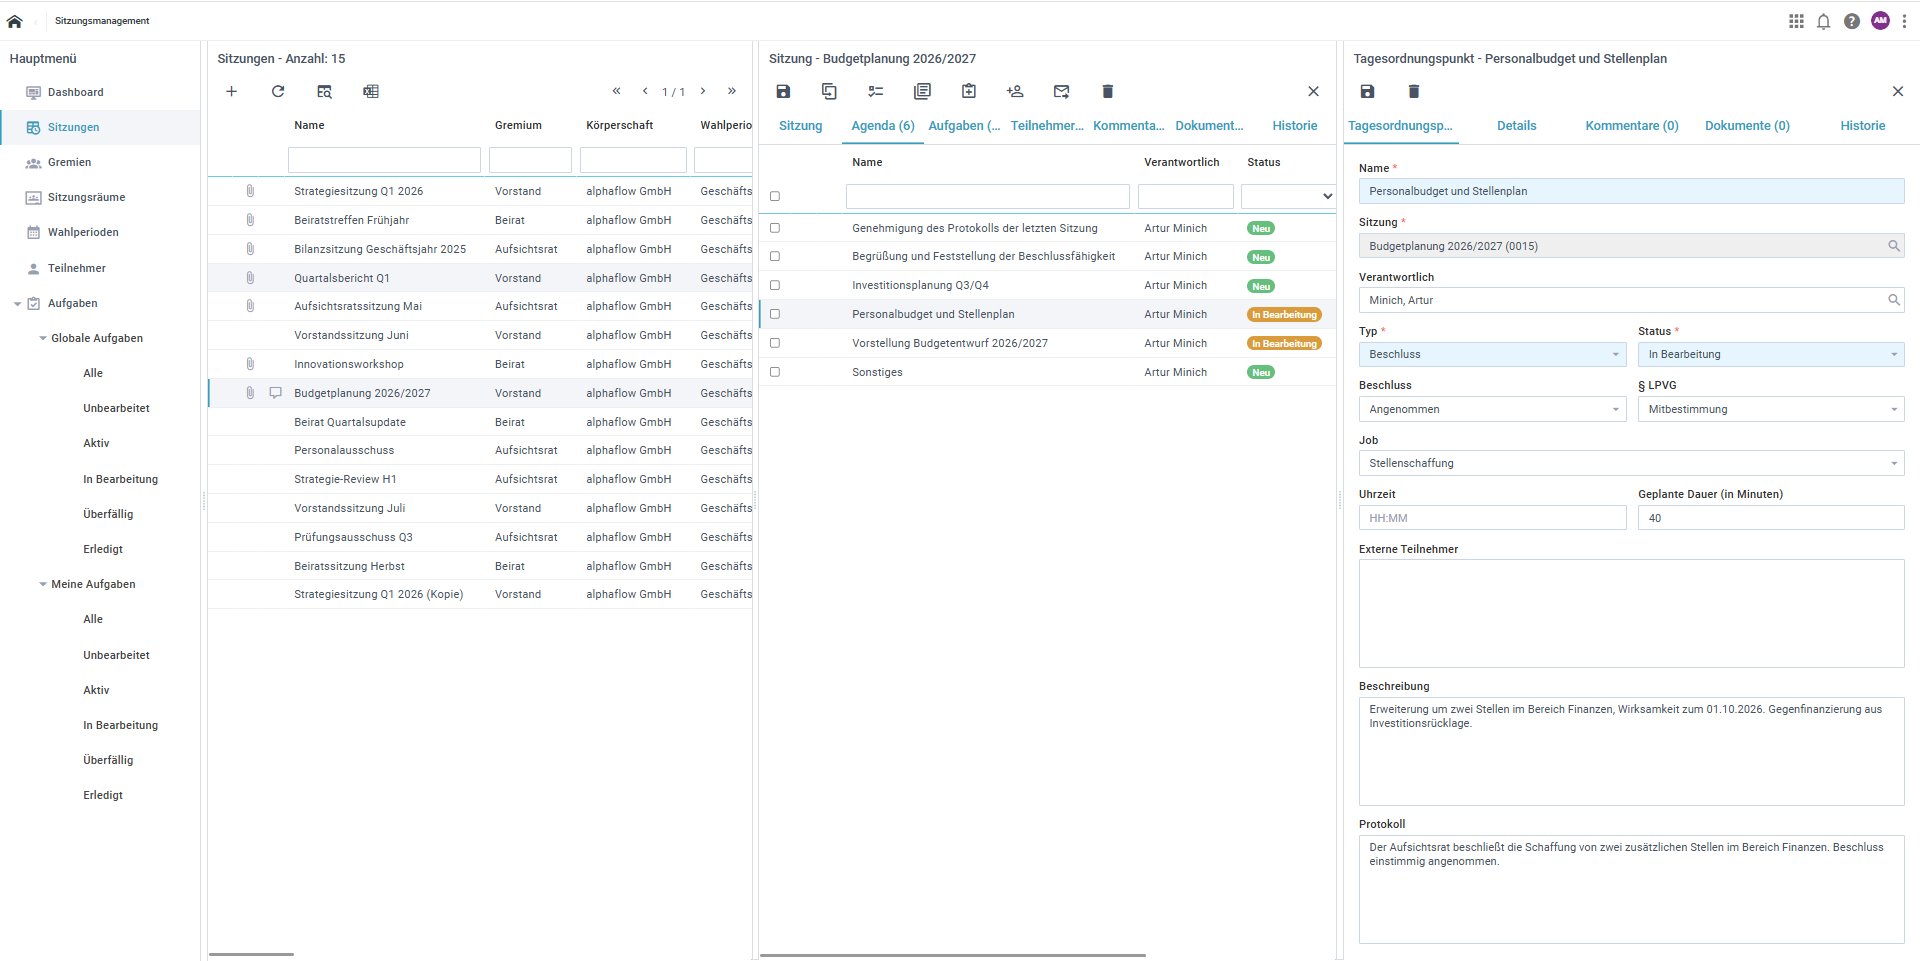Open the Typ dropdown showing Beschluss
Screen dimensions: 1920x961
[1492, 354]
